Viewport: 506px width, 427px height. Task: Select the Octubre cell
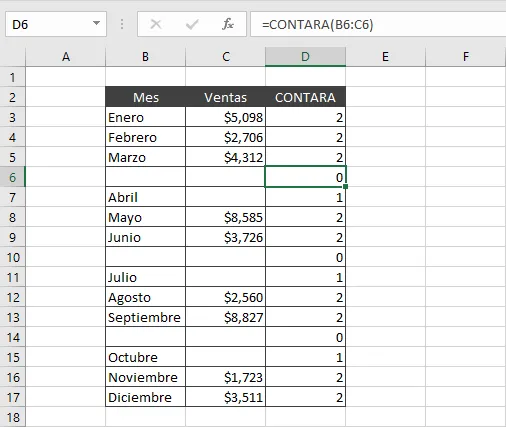click(145, 357)
